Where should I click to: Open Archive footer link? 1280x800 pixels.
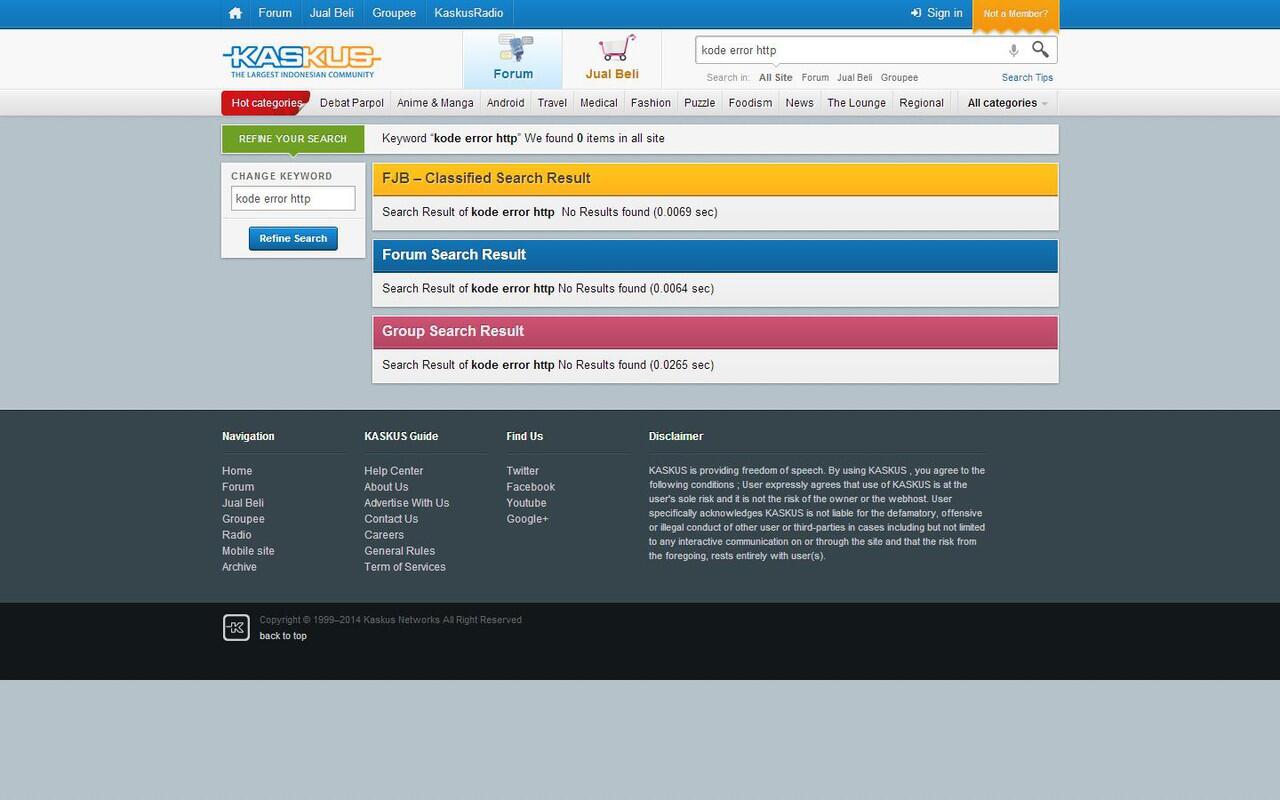tap(239, 567)
